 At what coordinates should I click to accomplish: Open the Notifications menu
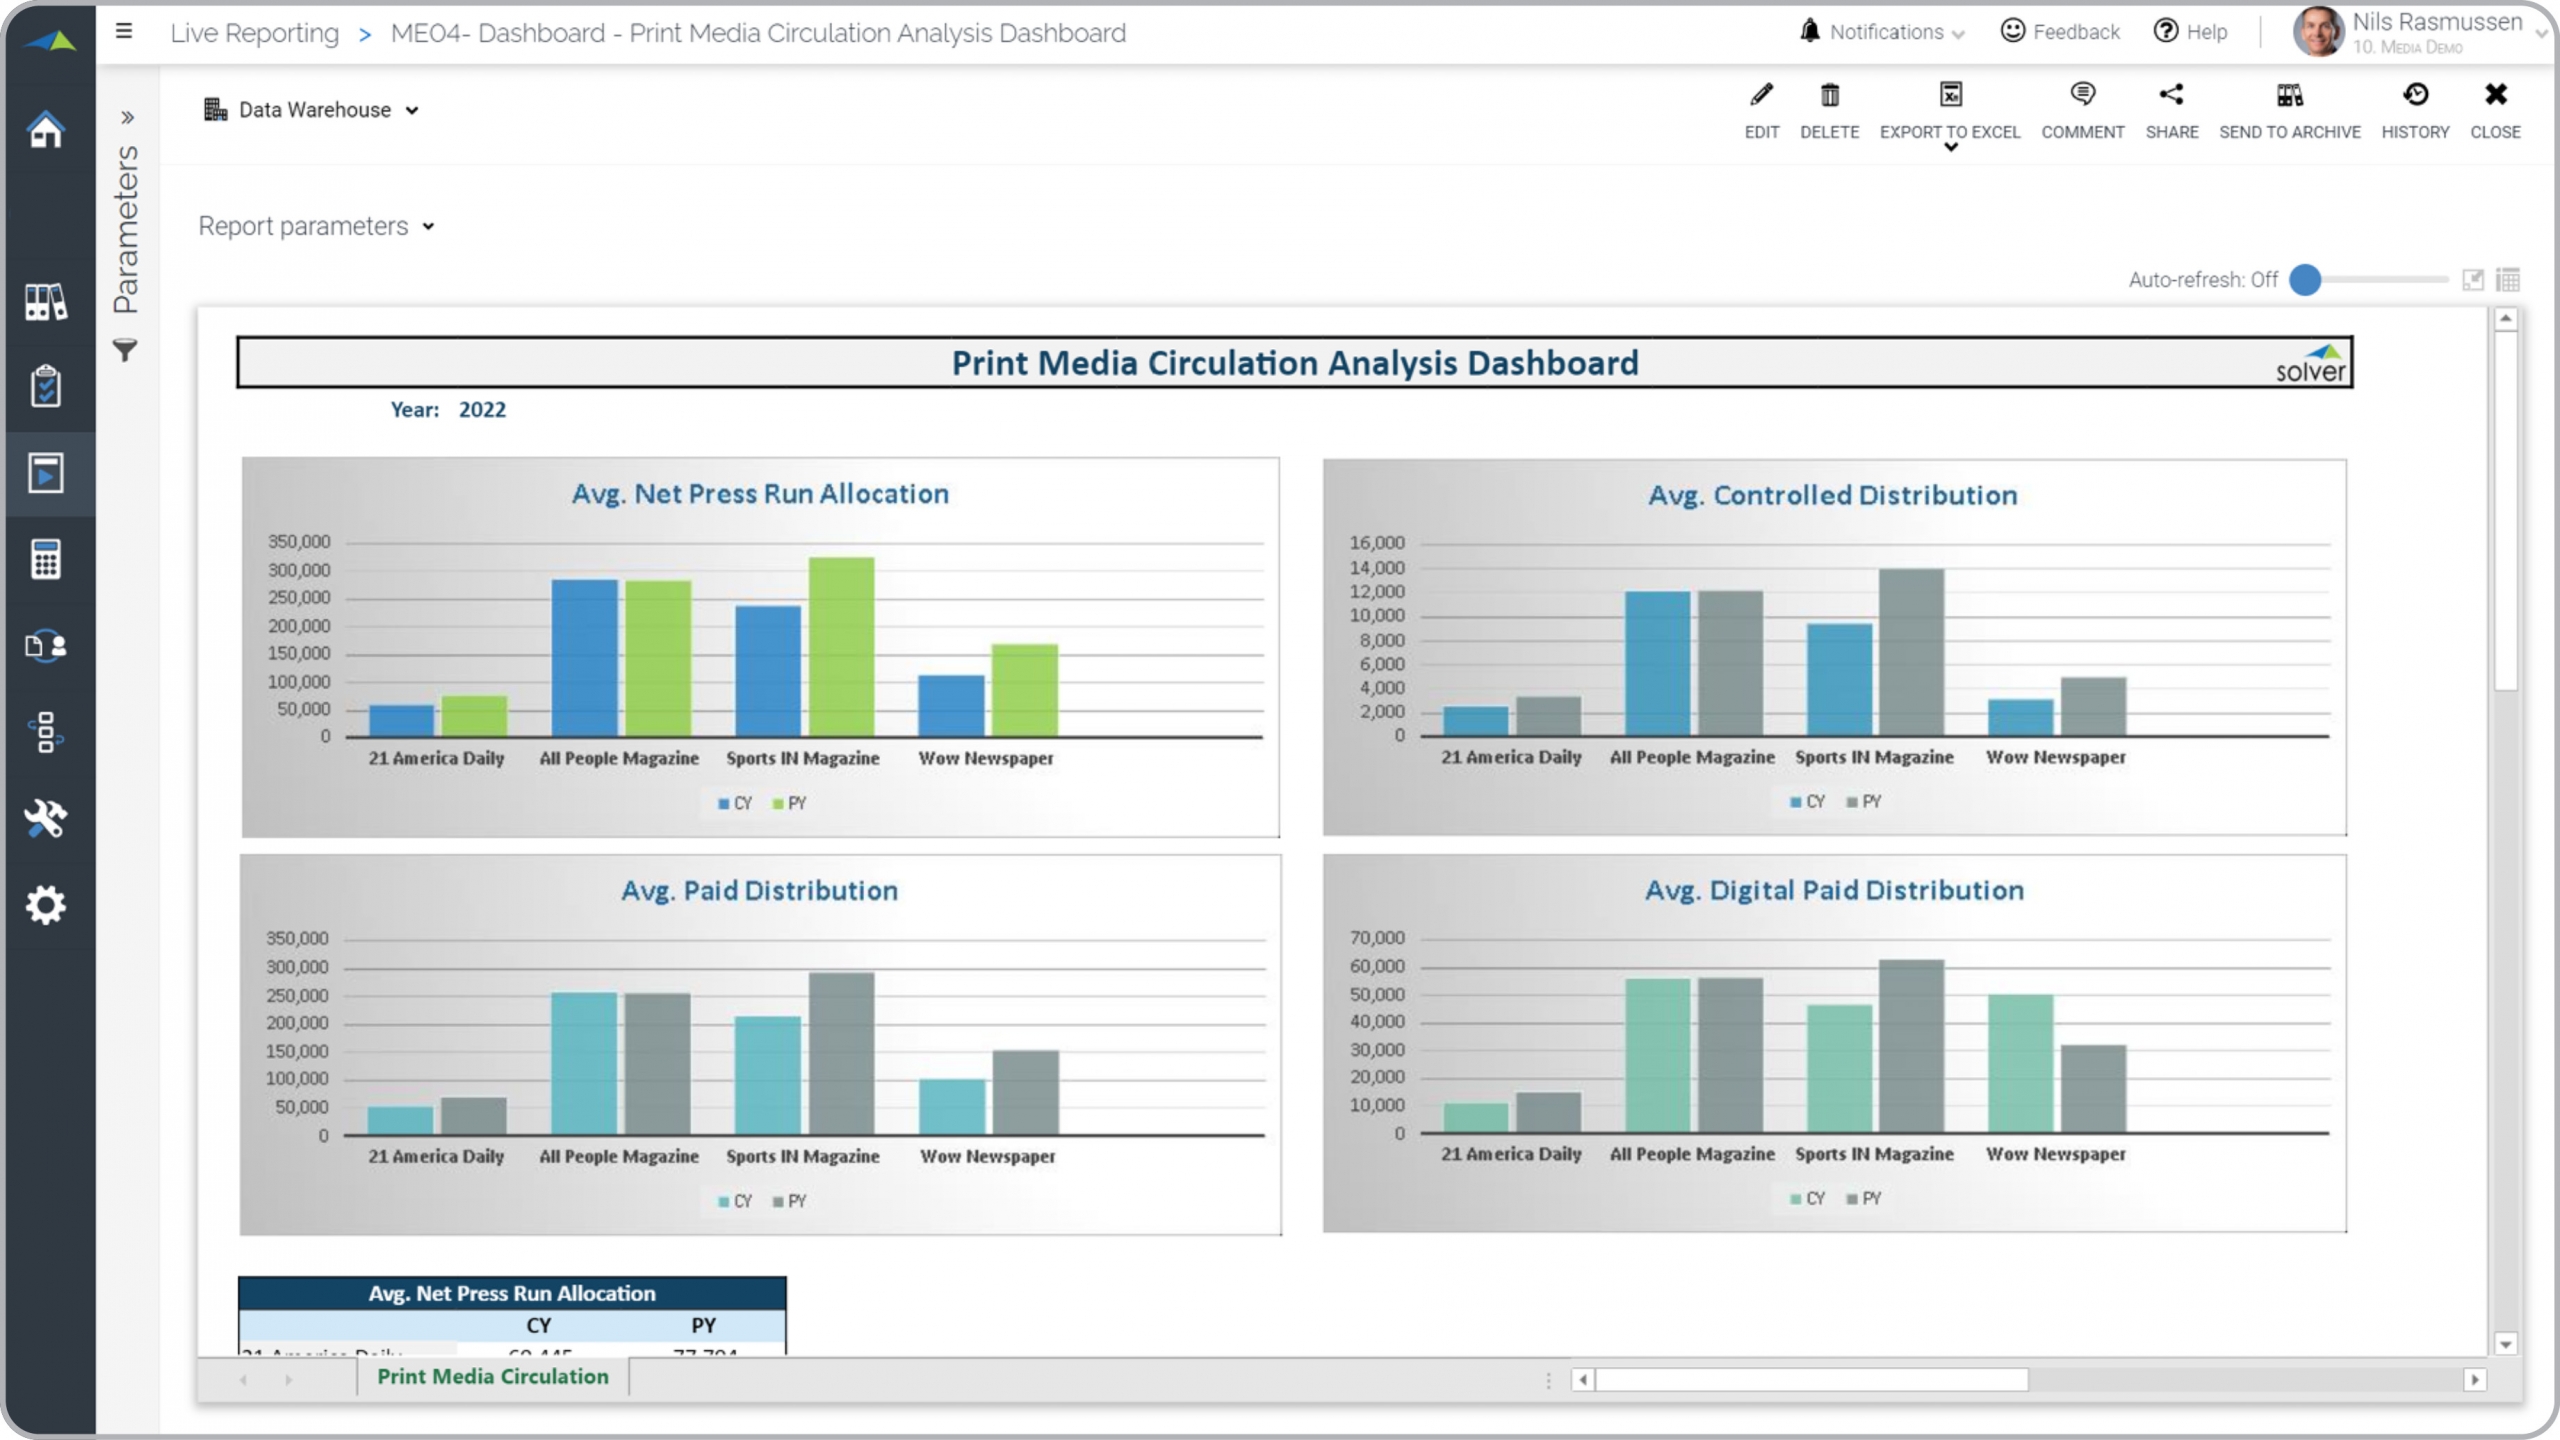pos(1885,32)
